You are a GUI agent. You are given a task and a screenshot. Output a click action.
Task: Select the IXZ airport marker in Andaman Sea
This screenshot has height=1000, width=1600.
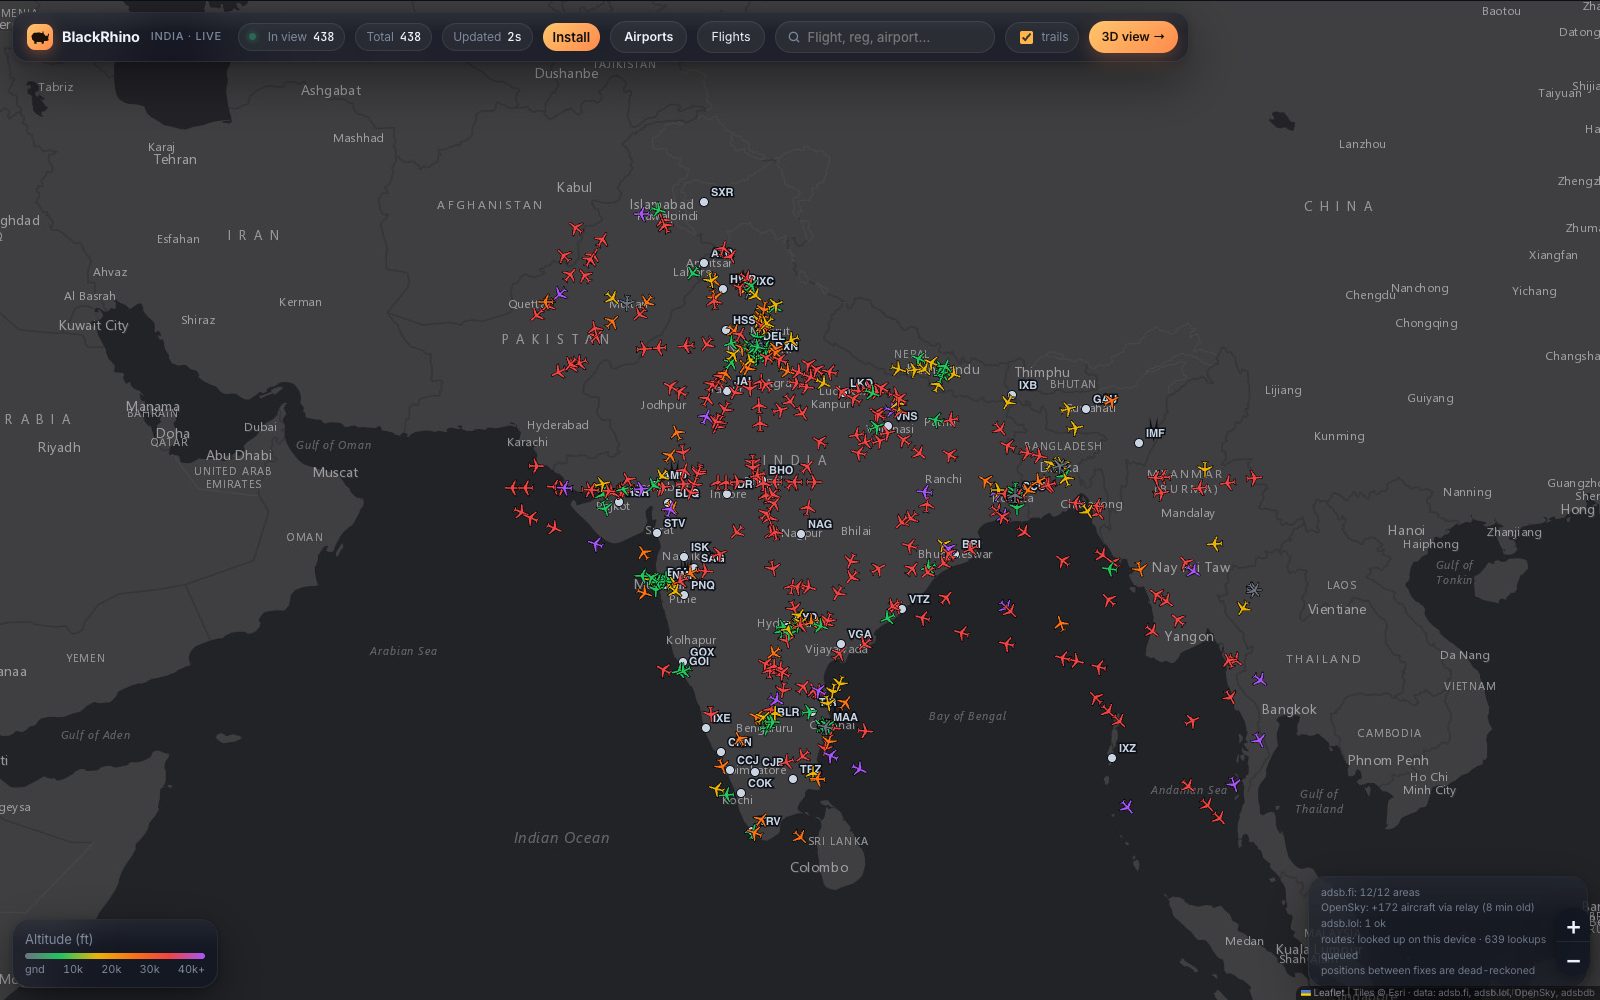coord(1112,758)
